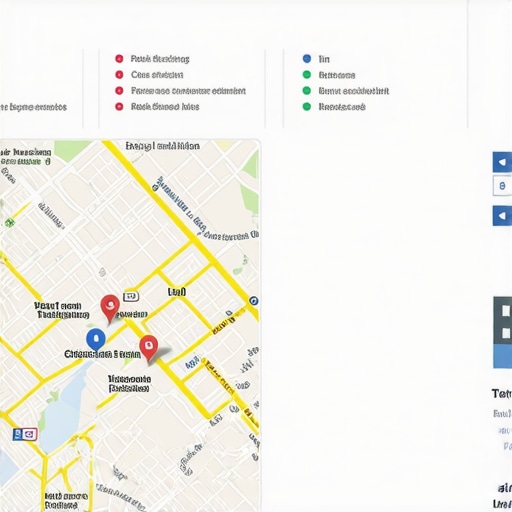Click the input box between the blue arrow buttons
Screen dimensions: 512x512
pos(502,186)
